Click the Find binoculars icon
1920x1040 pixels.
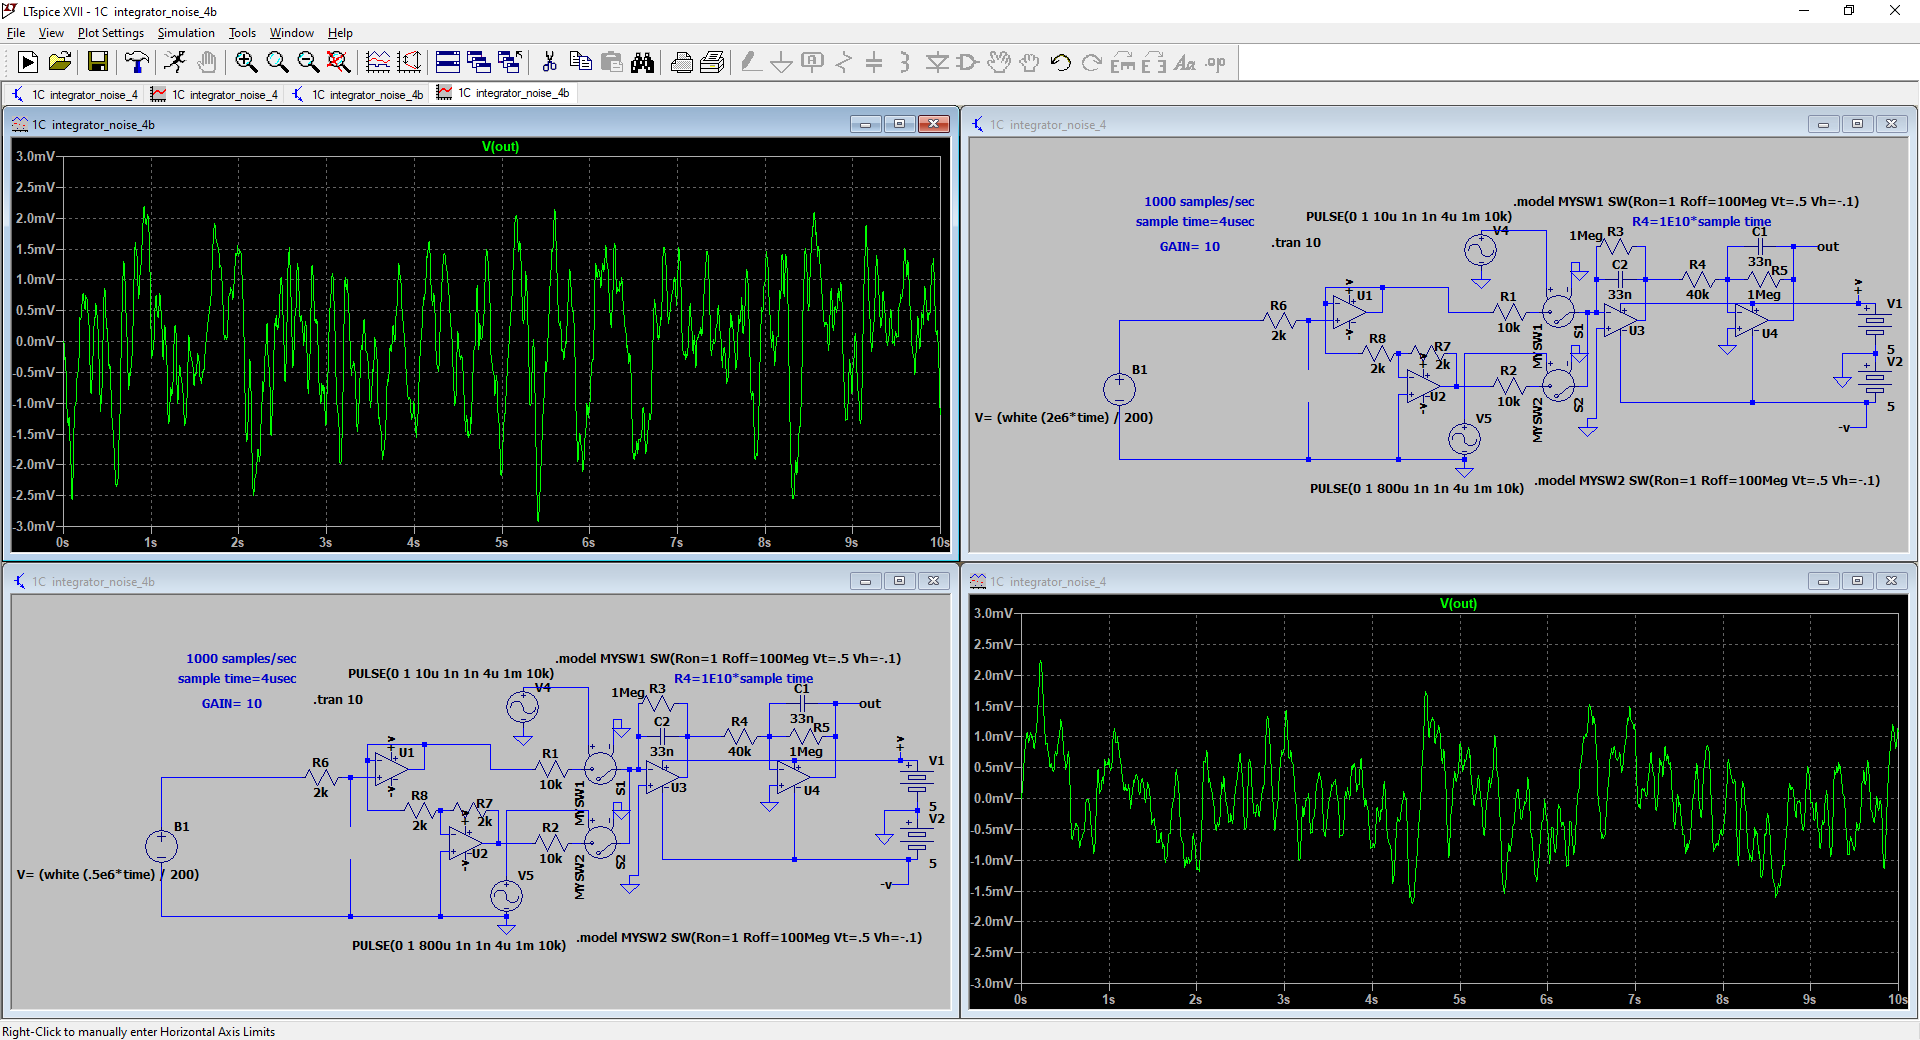[x=642, y=63]
